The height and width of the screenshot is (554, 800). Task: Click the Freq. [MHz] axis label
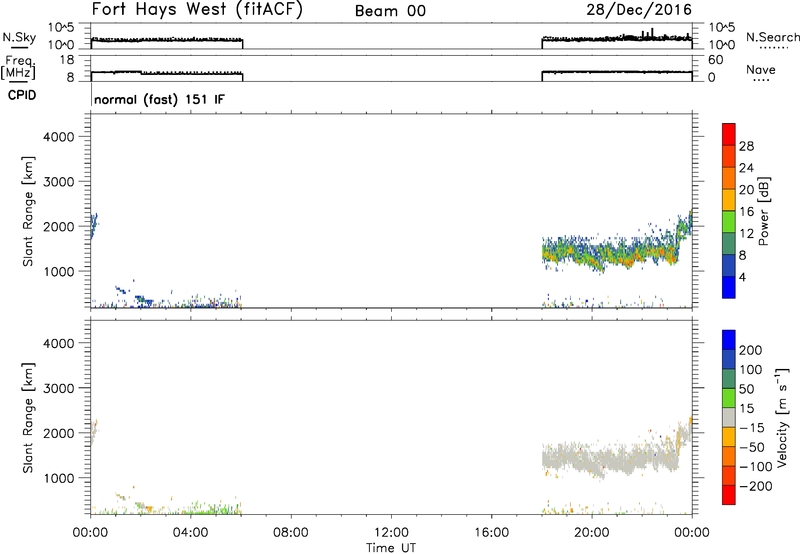pyautogui.click(x=19, y=67)
